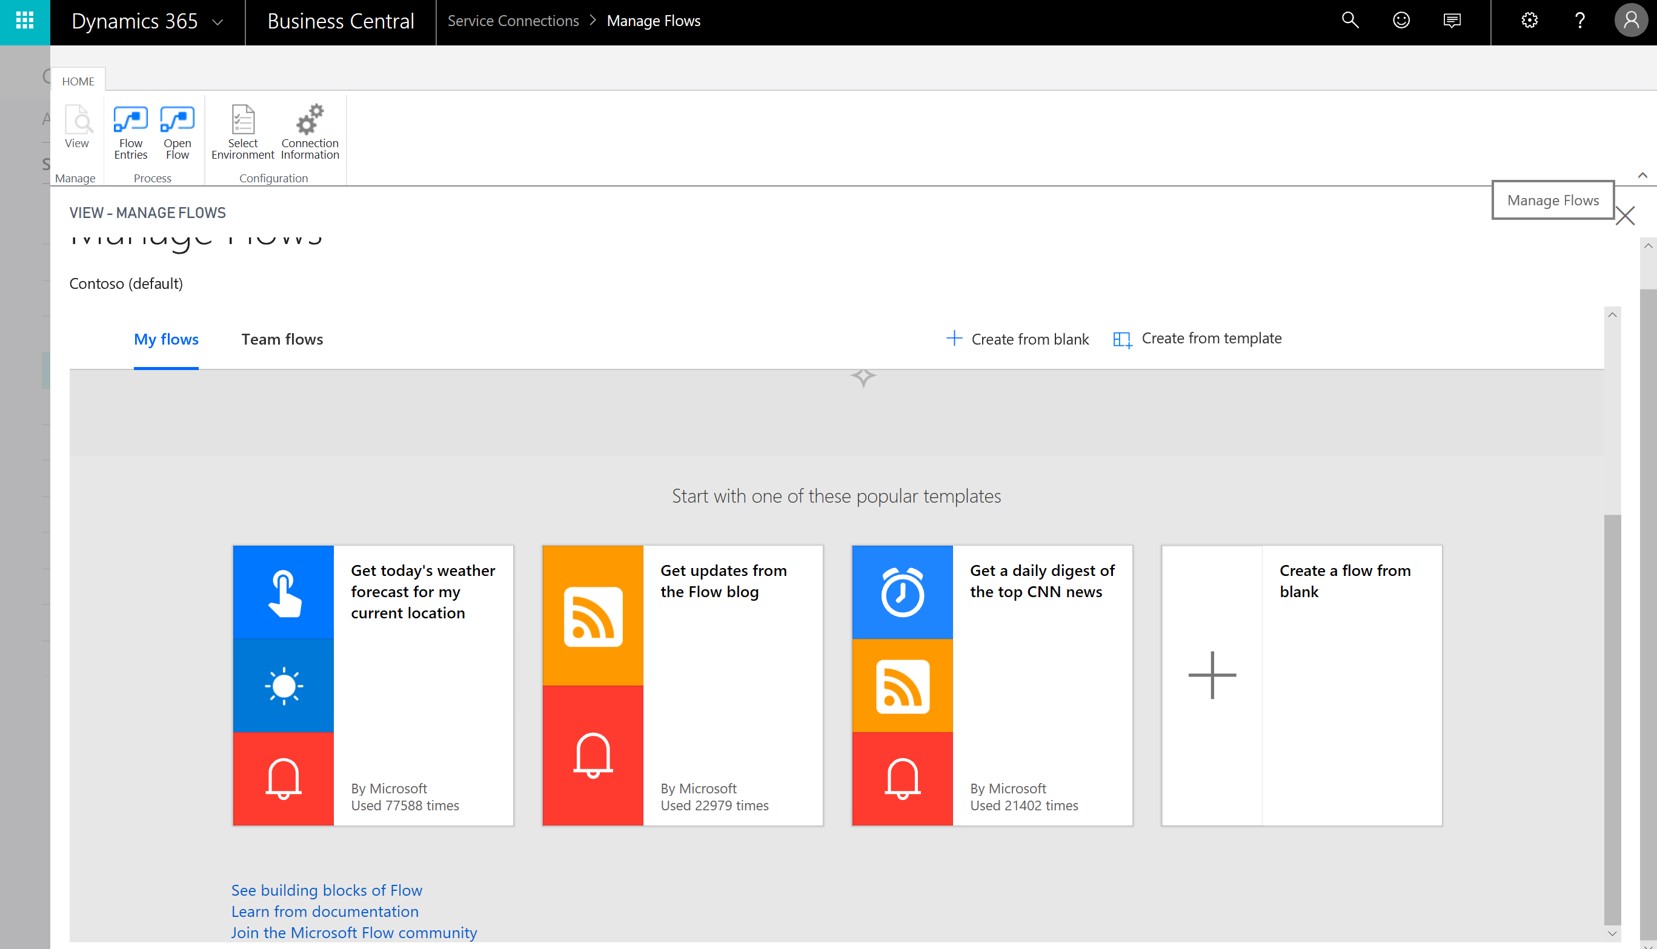Click the template icon beside Create from template
The width and height of the screenshot is (1657, 949).
click(x=1122, y=340)
